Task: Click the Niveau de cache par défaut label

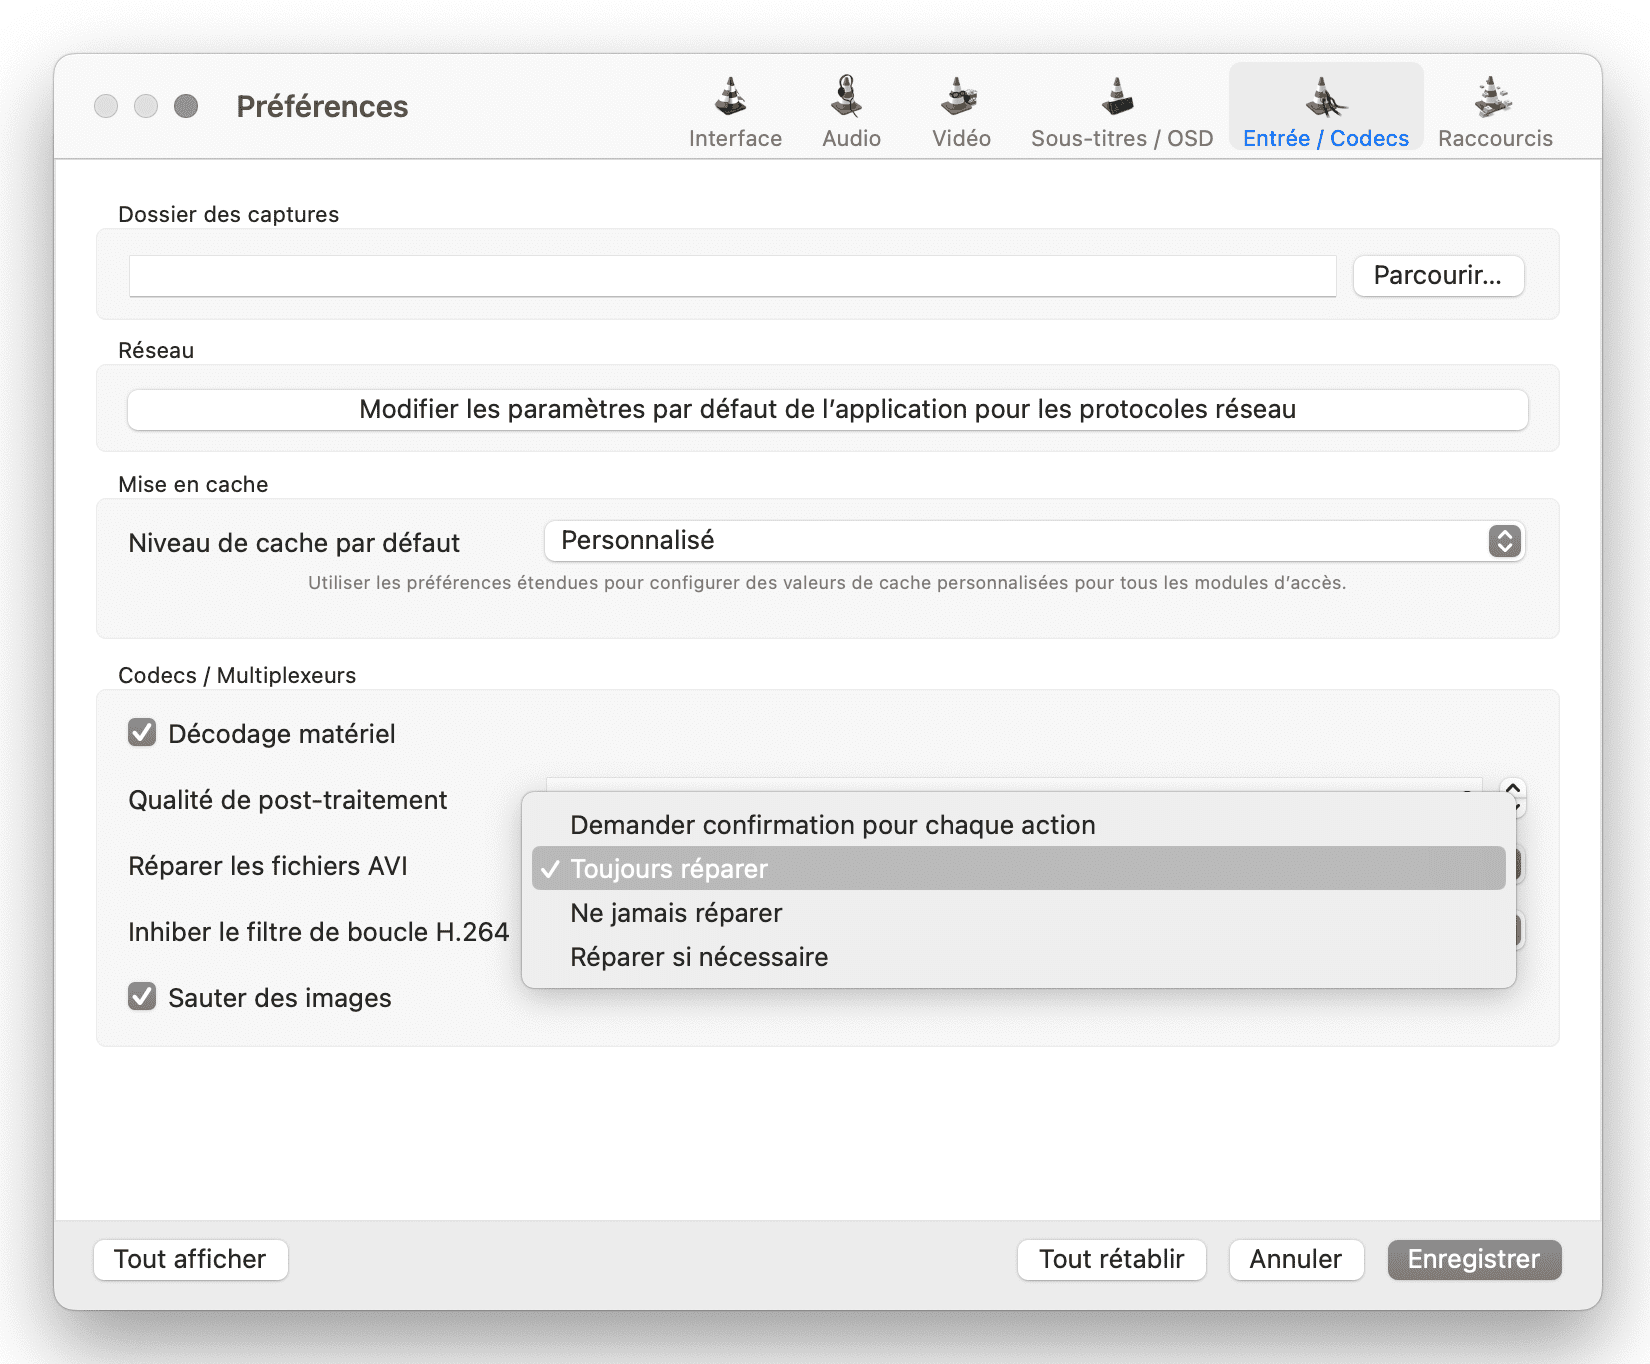Action: tap(294, 543)
